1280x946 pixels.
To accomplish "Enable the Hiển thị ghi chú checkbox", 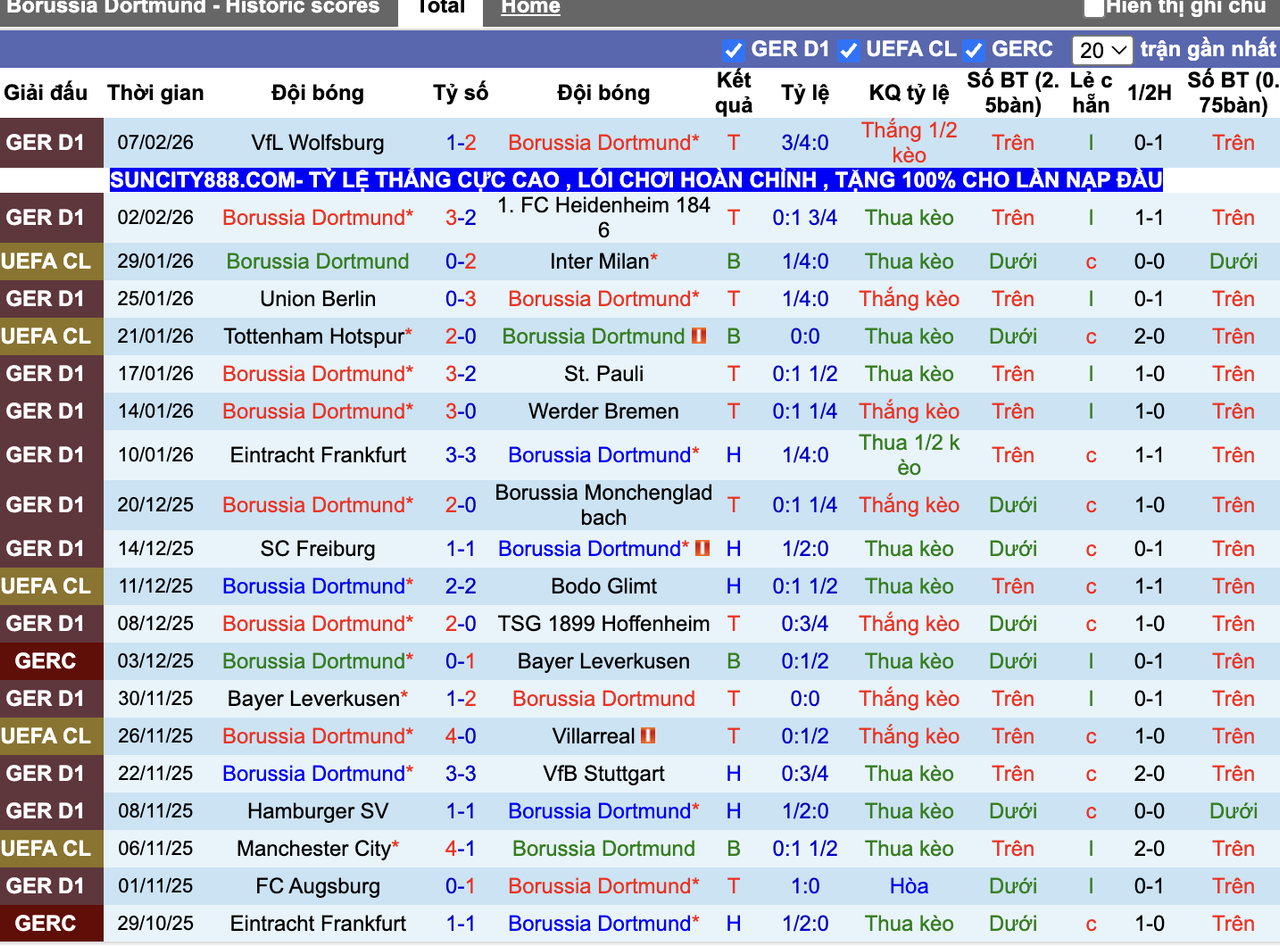I will pyautogui.click(x=1094, y=7).
